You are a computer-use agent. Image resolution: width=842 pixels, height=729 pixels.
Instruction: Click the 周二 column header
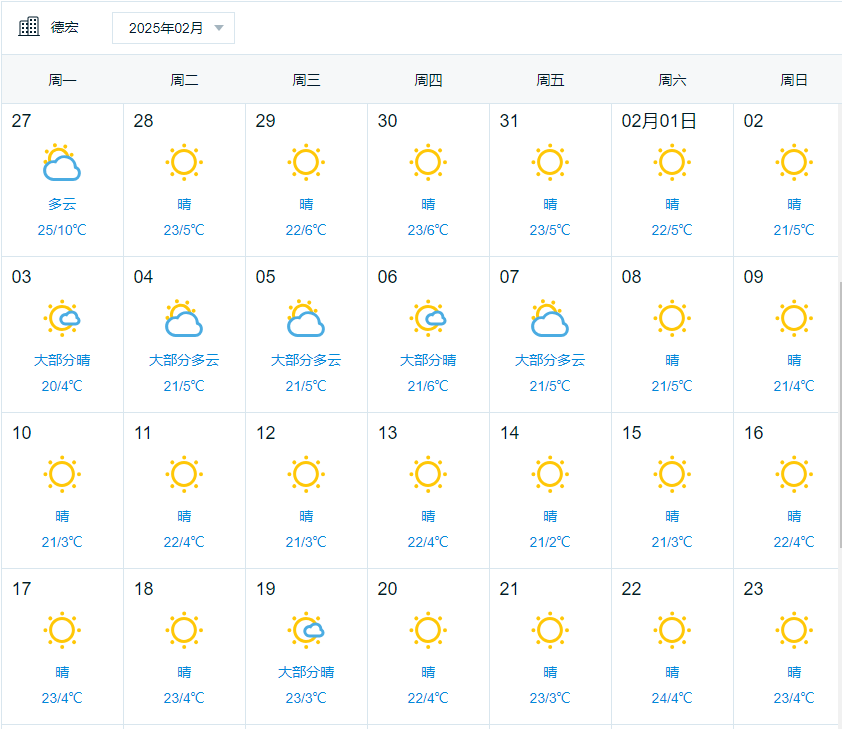(184, 80)
